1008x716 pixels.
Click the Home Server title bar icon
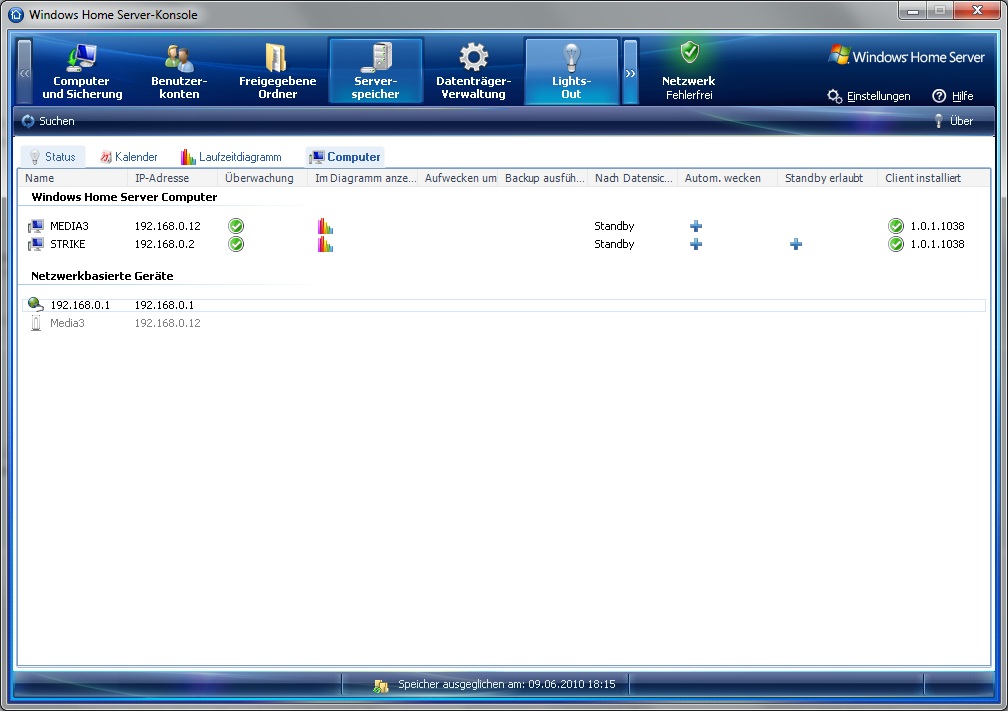click(x=15, y=14)
